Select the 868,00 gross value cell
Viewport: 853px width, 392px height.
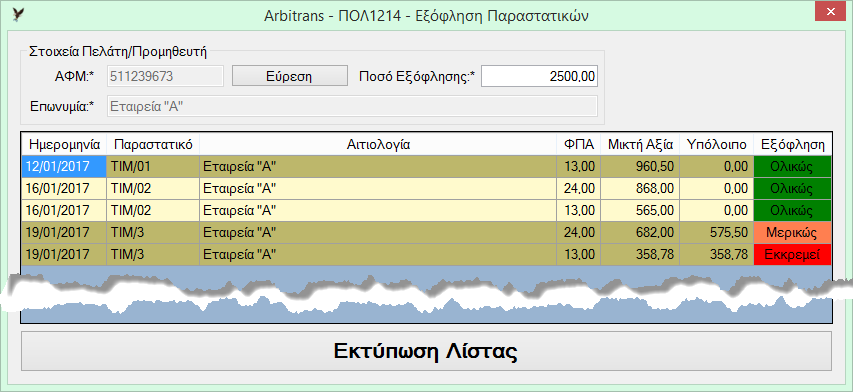point(640,189)
